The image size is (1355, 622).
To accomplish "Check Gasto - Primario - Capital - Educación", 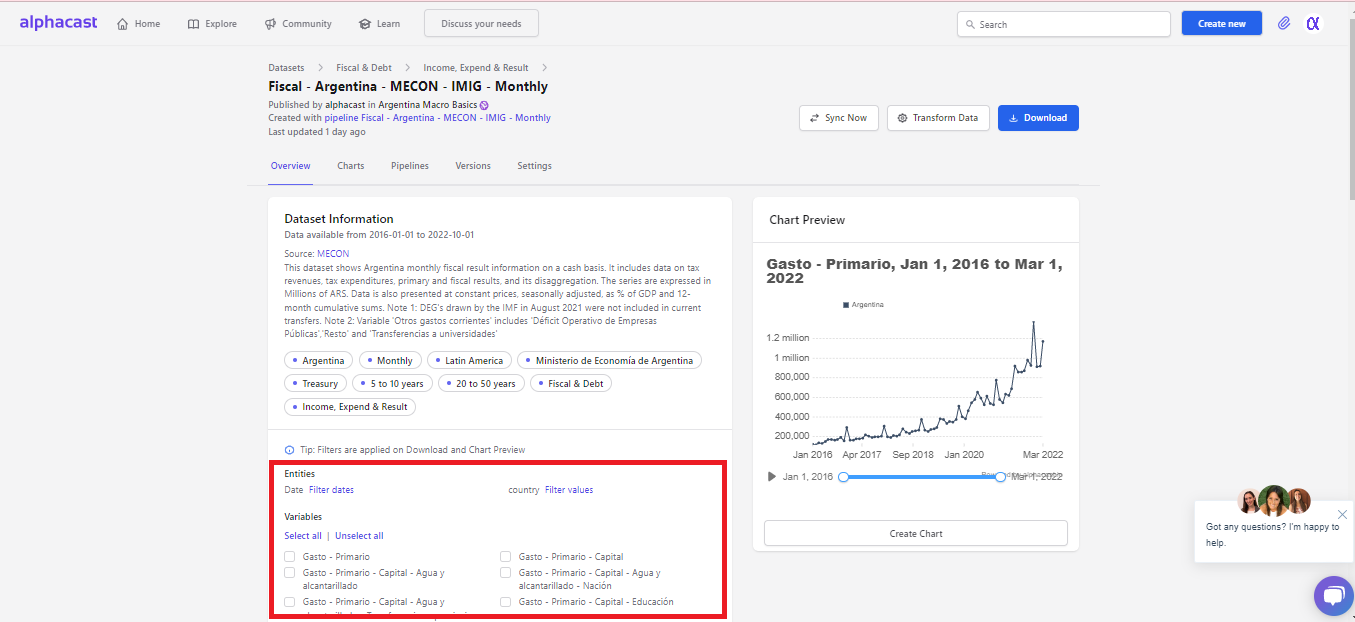I will (x=505, y=601).
